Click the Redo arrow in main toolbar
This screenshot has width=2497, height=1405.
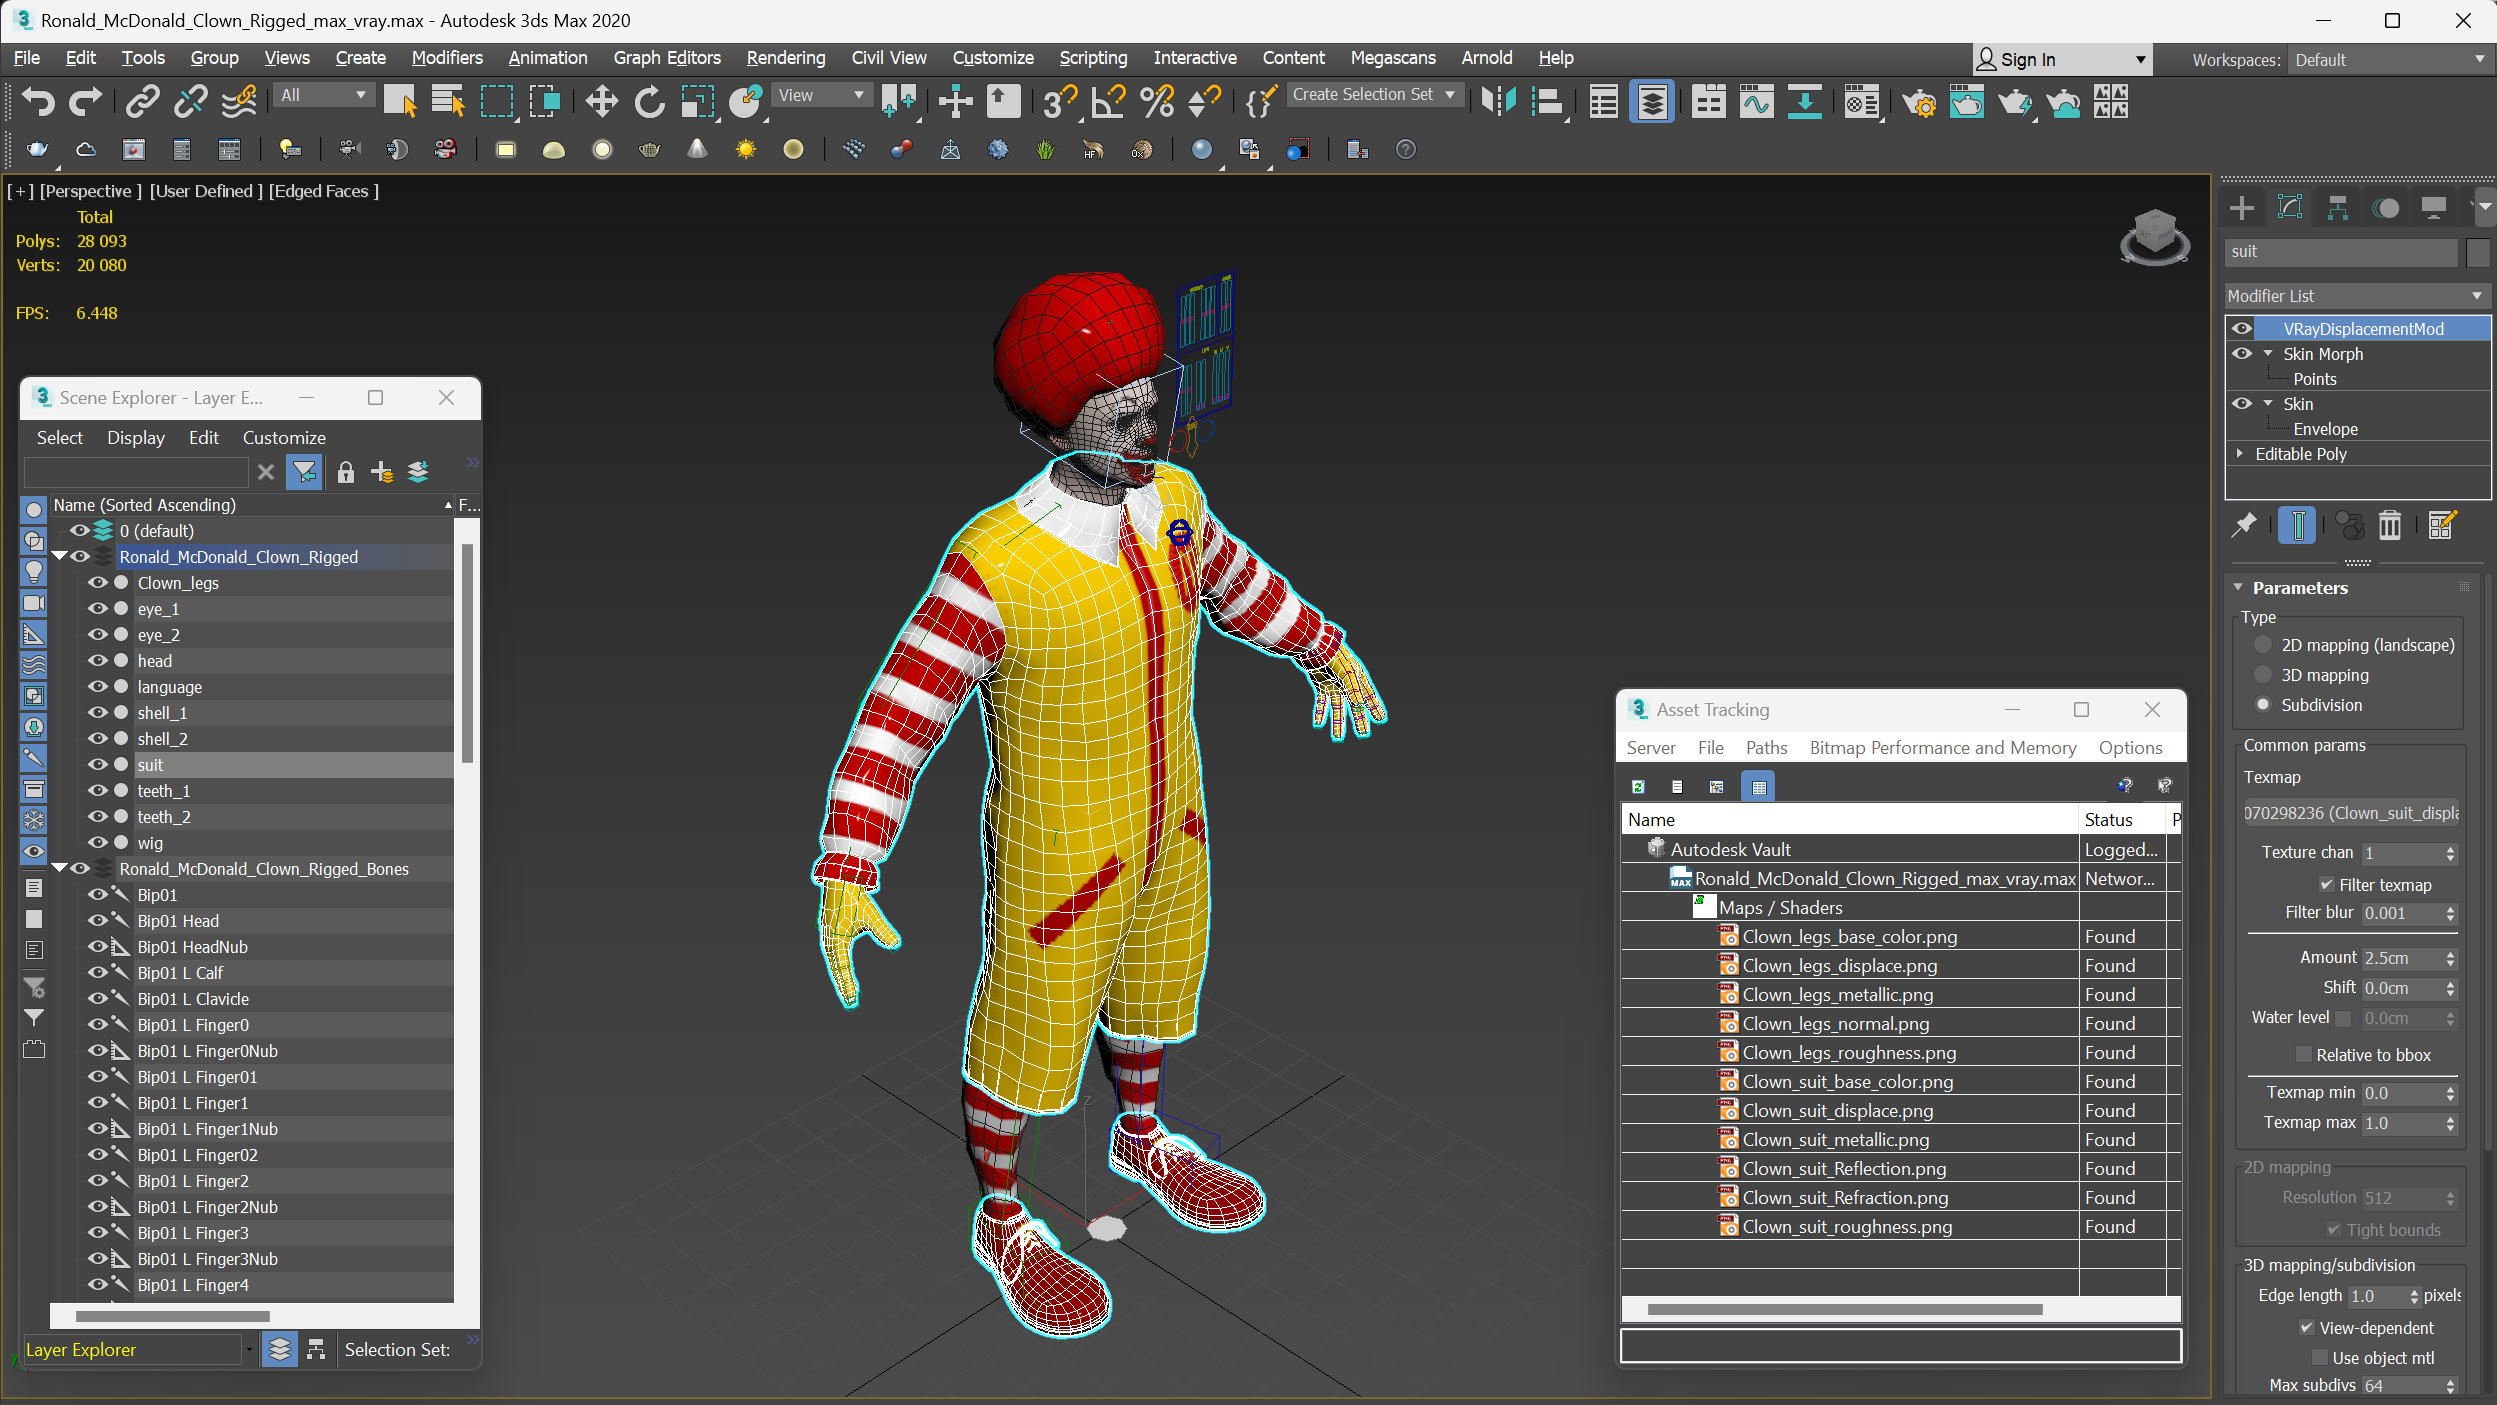tap(86, 101)
